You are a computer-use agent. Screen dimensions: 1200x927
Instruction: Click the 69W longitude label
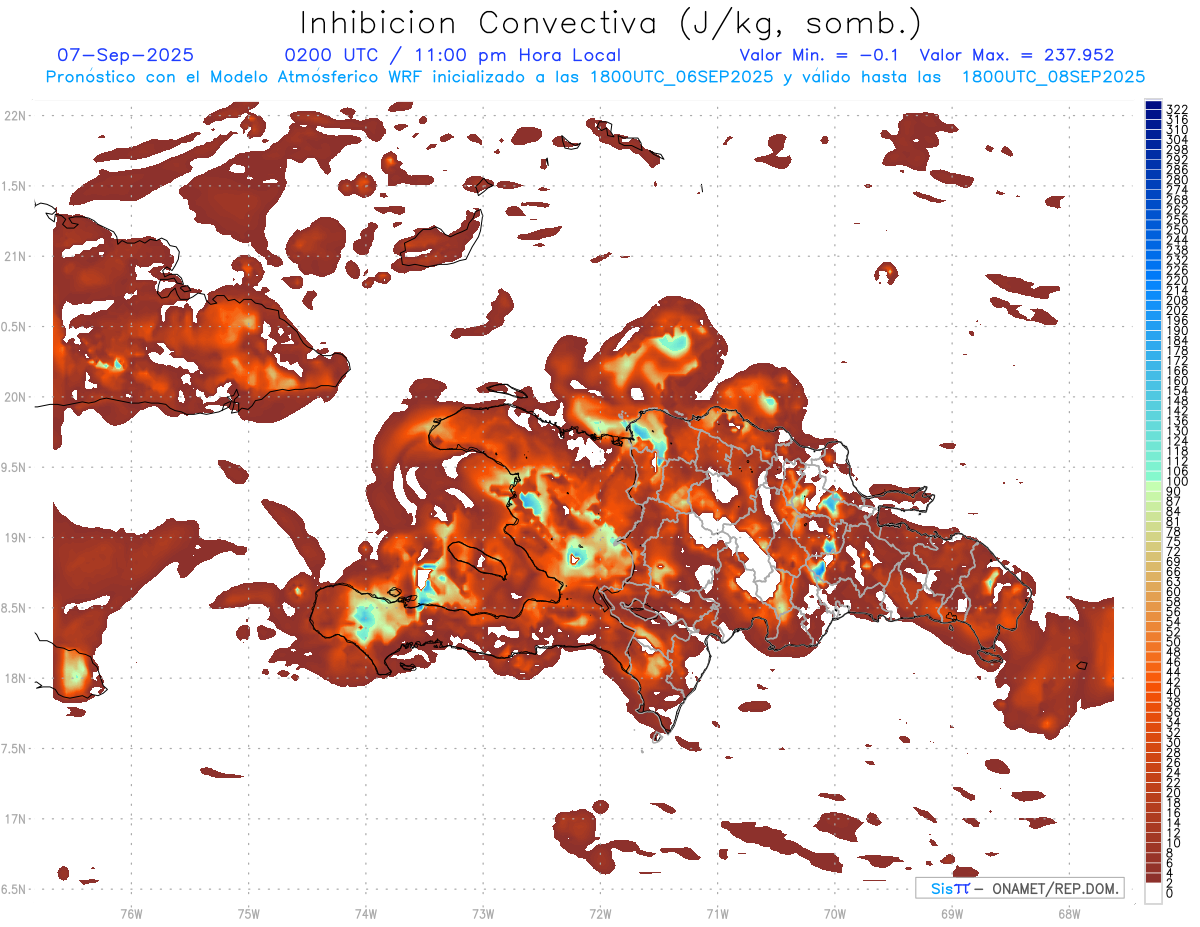(x=951, y=914)
